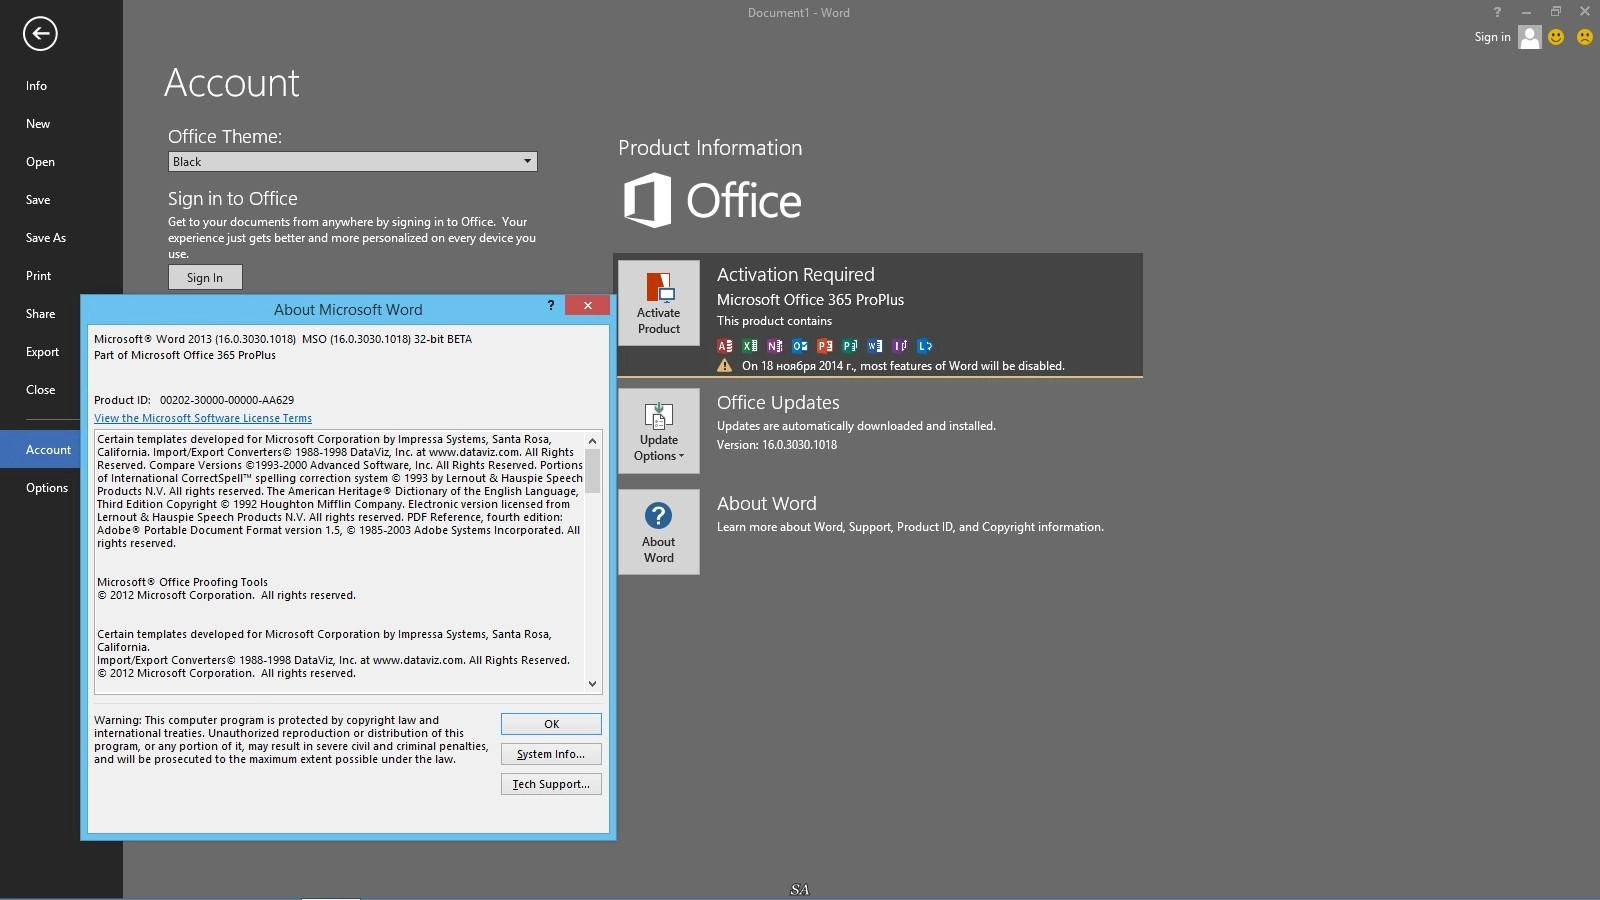
Task: Close the About Microsoft Word dialog
Action: click(588, 306)
